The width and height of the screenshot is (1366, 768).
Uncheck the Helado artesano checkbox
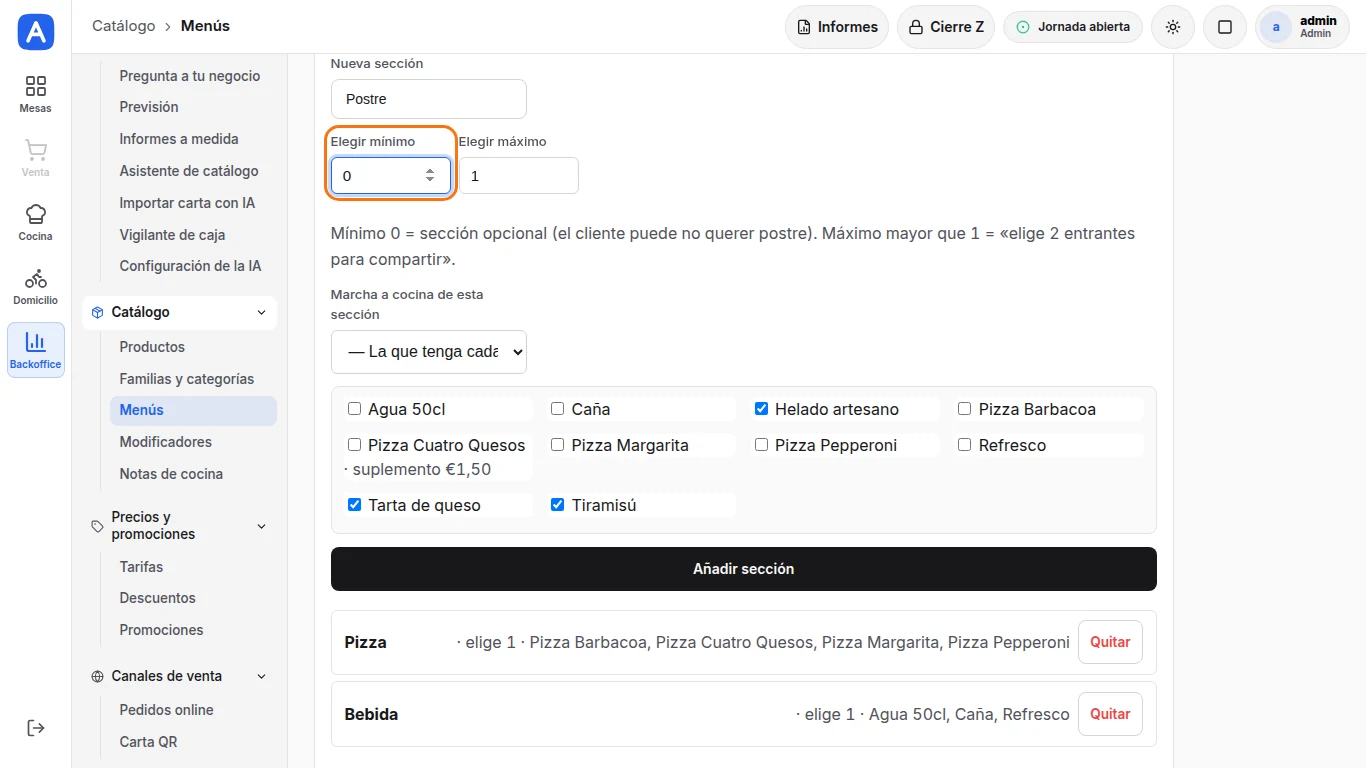[761, 408]
